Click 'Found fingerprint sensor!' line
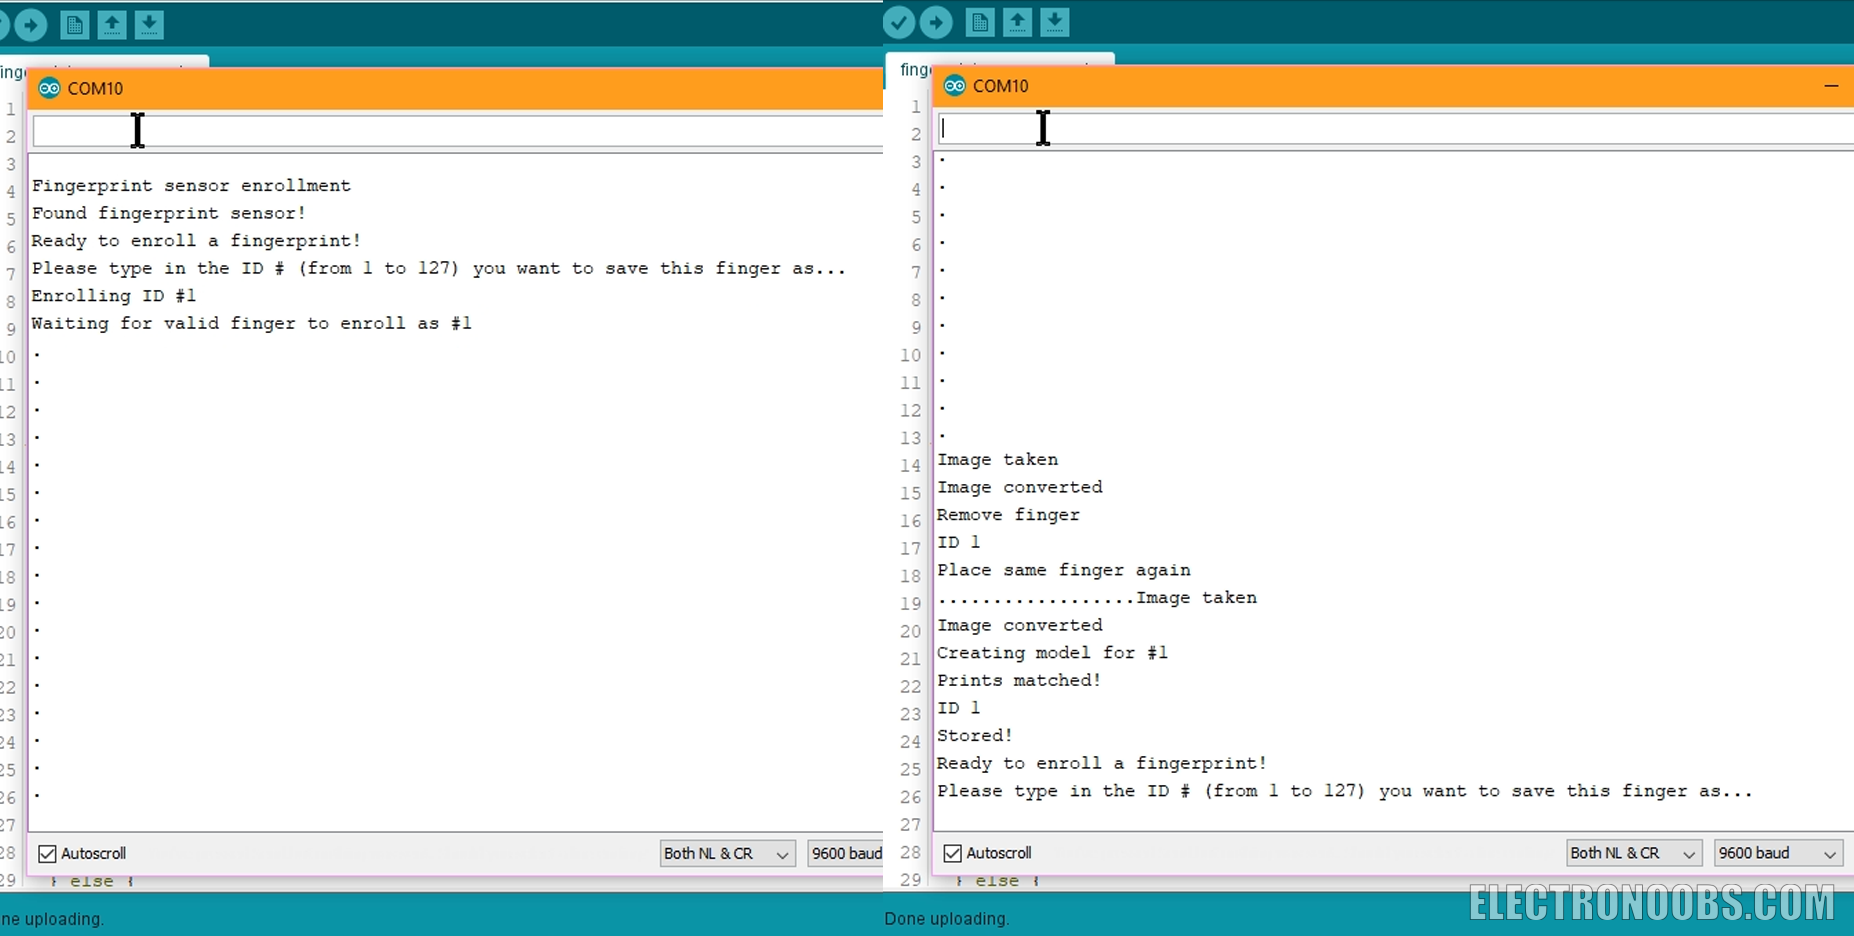1854x936 pixels. 169,213
